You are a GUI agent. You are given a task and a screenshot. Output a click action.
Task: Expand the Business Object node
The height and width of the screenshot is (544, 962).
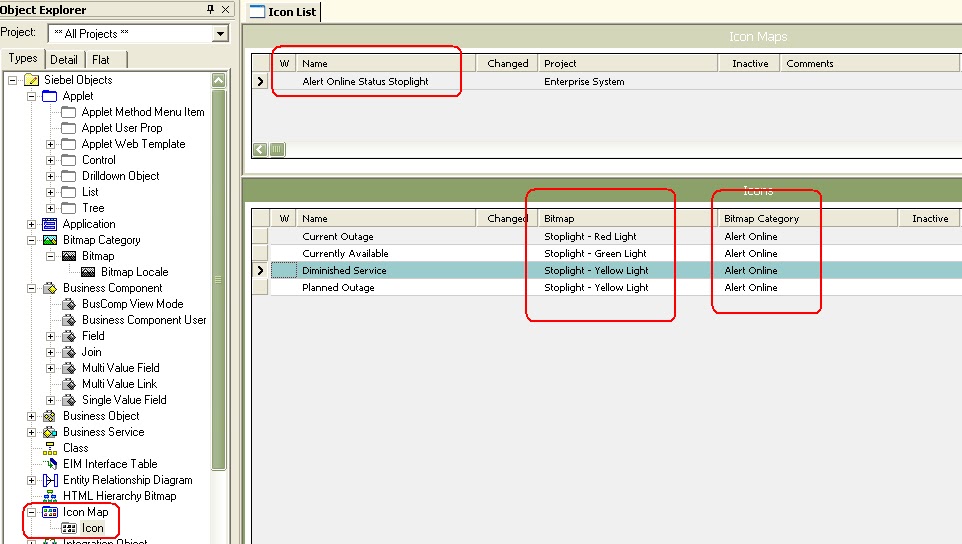tap(31, 416)
